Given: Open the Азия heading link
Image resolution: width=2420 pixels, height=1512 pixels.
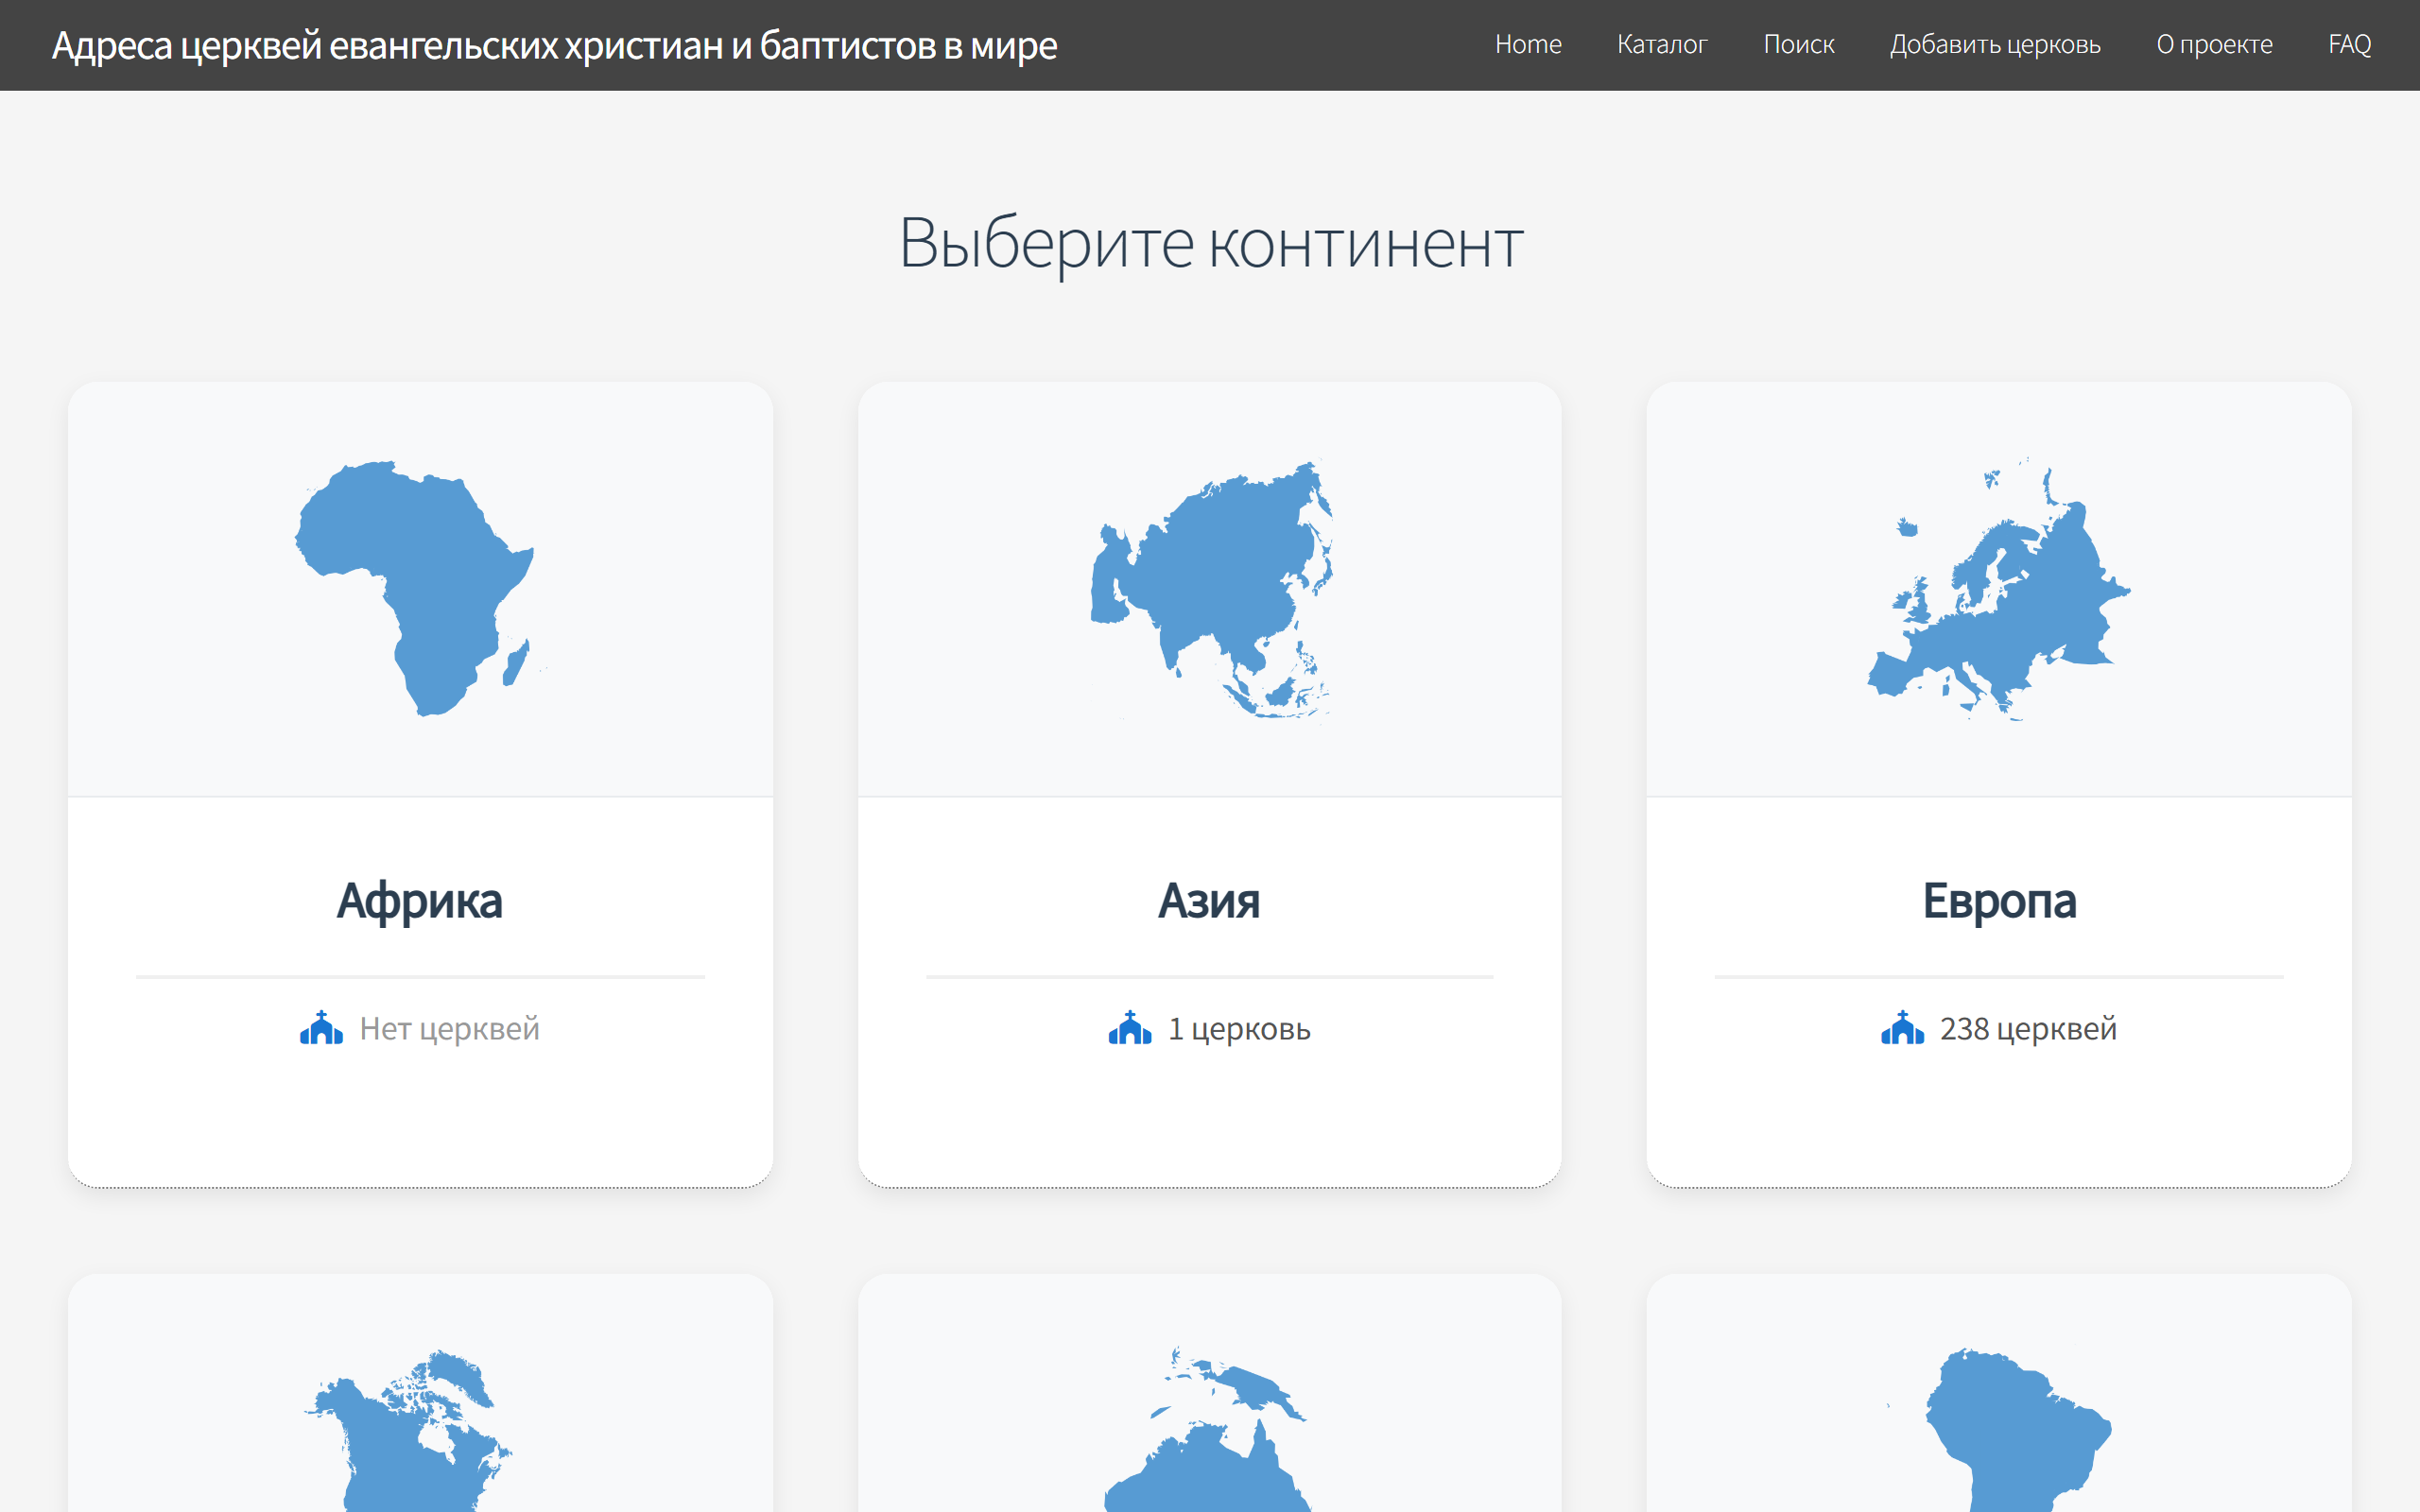Looking at the screenshot, I should [x=1209, y=900].
